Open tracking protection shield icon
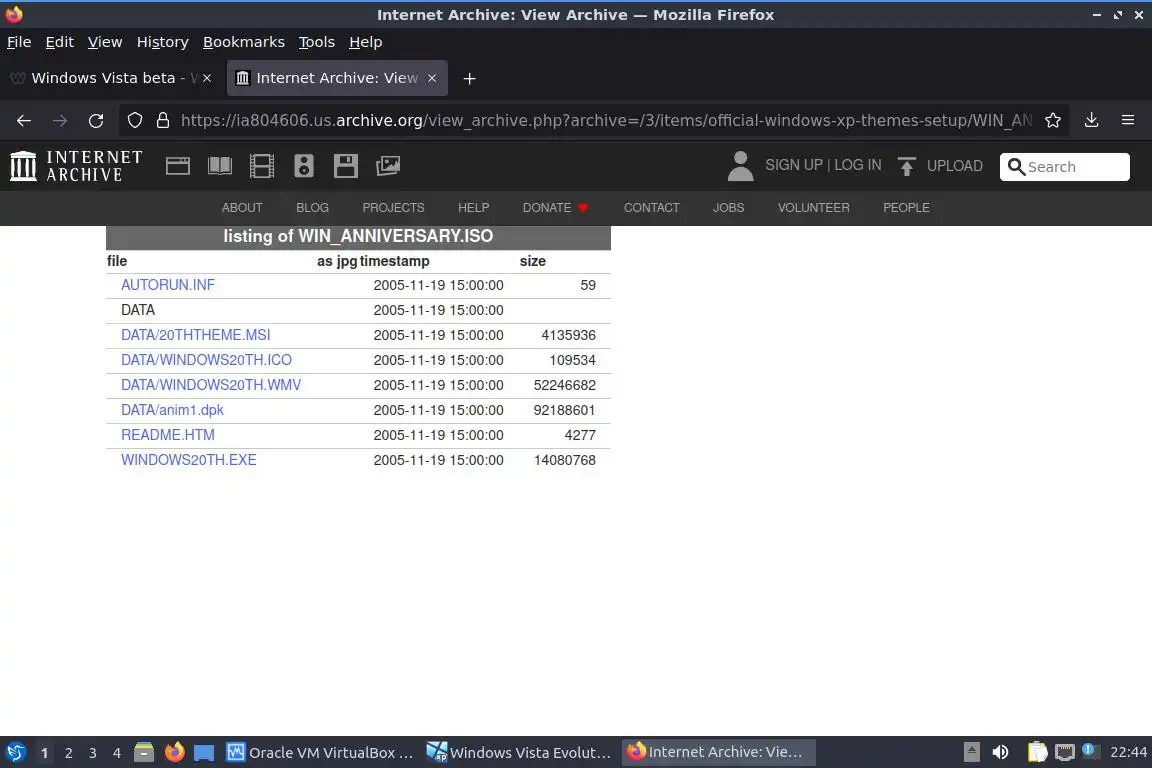 pyautogui.click(x=135, y=121)
